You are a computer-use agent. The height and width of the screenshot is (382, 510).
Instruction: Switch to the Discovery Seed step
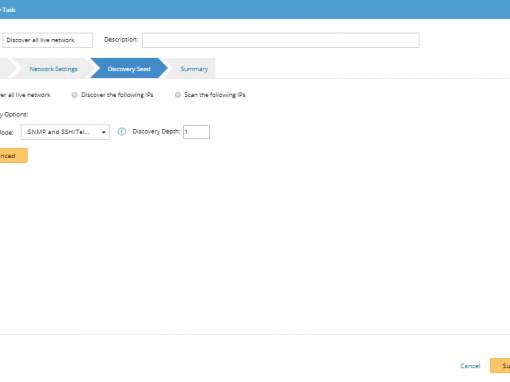coord(129,69)
